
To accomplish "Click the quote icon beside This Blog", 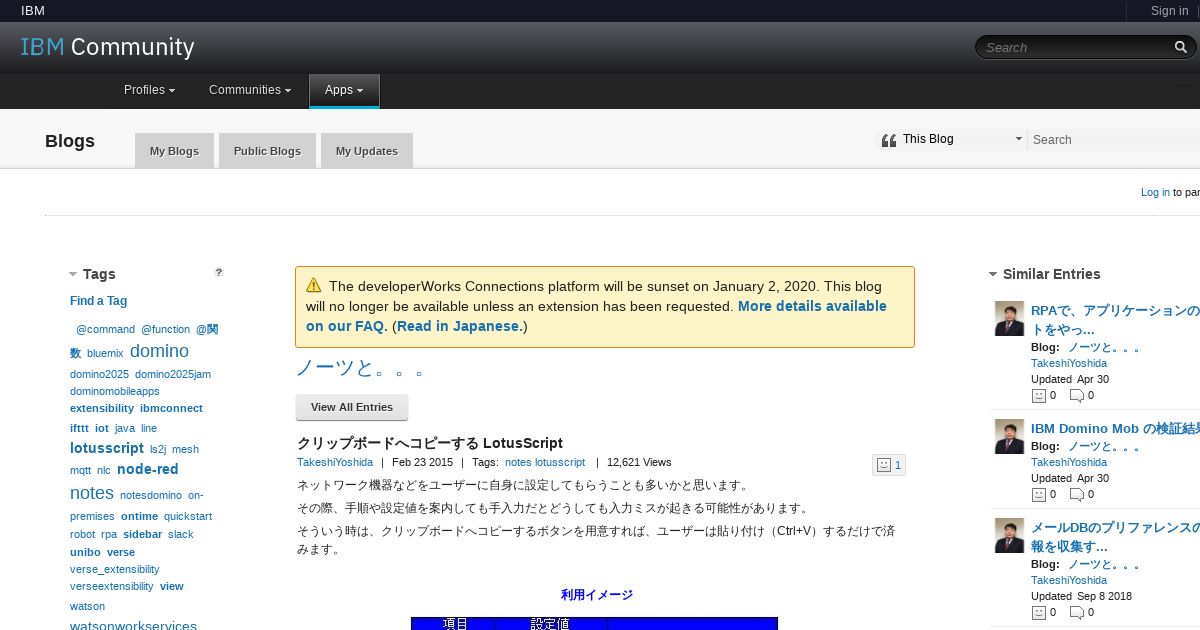I will (x=888, y=140).
